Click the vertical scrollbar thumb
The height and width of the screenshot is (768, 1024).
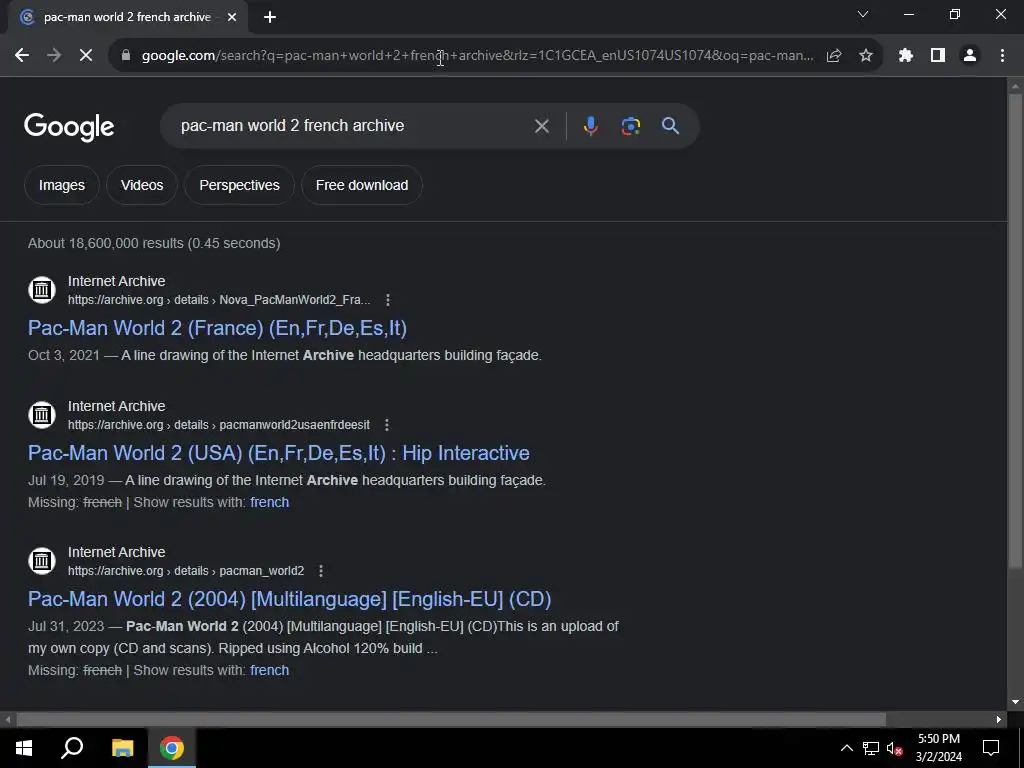pyautogui.click(x=1015, y=330)
